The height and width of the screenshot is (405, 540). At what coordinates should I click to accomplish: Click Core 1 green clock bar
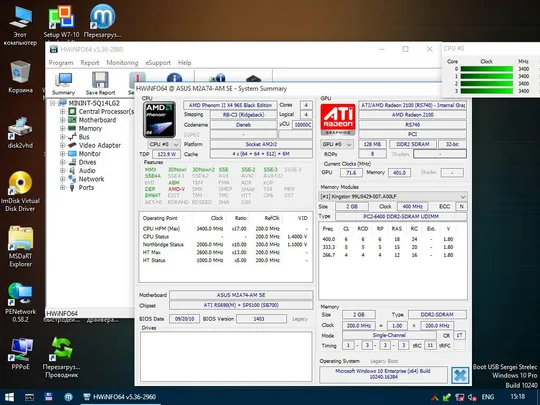[x=487, y=76]
